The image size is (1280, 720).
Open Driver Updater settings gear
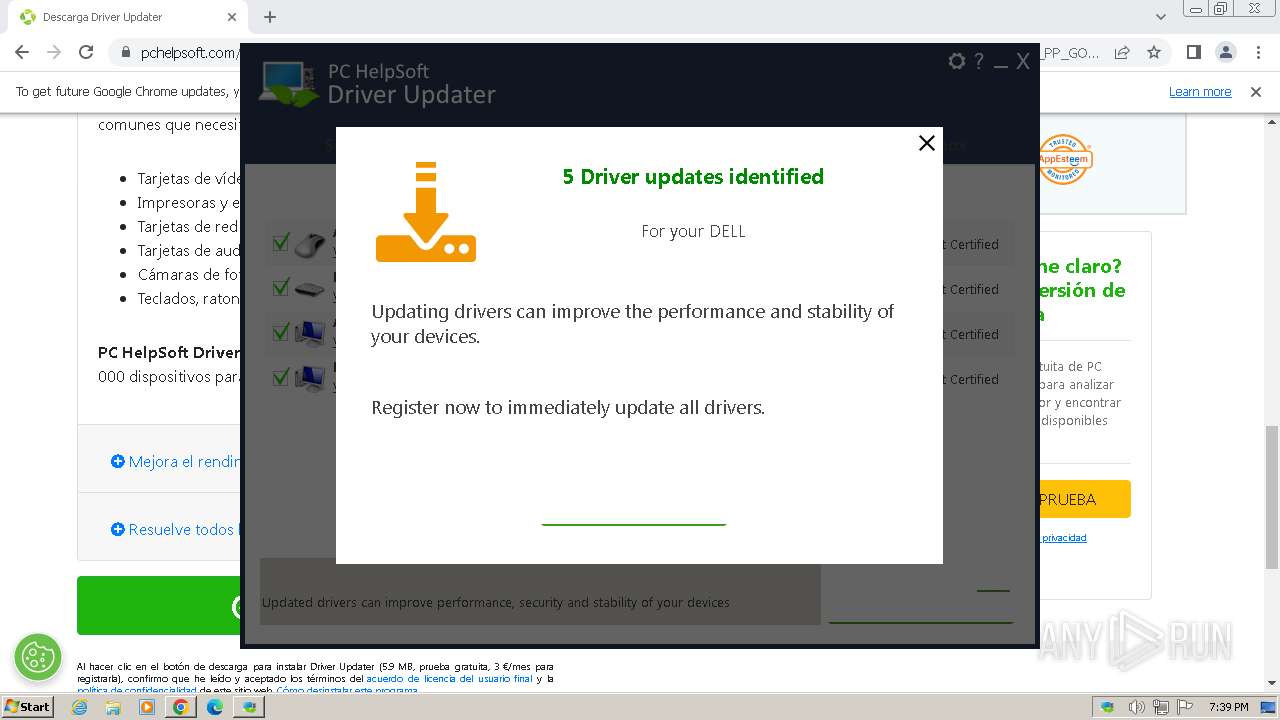(957, 61)
